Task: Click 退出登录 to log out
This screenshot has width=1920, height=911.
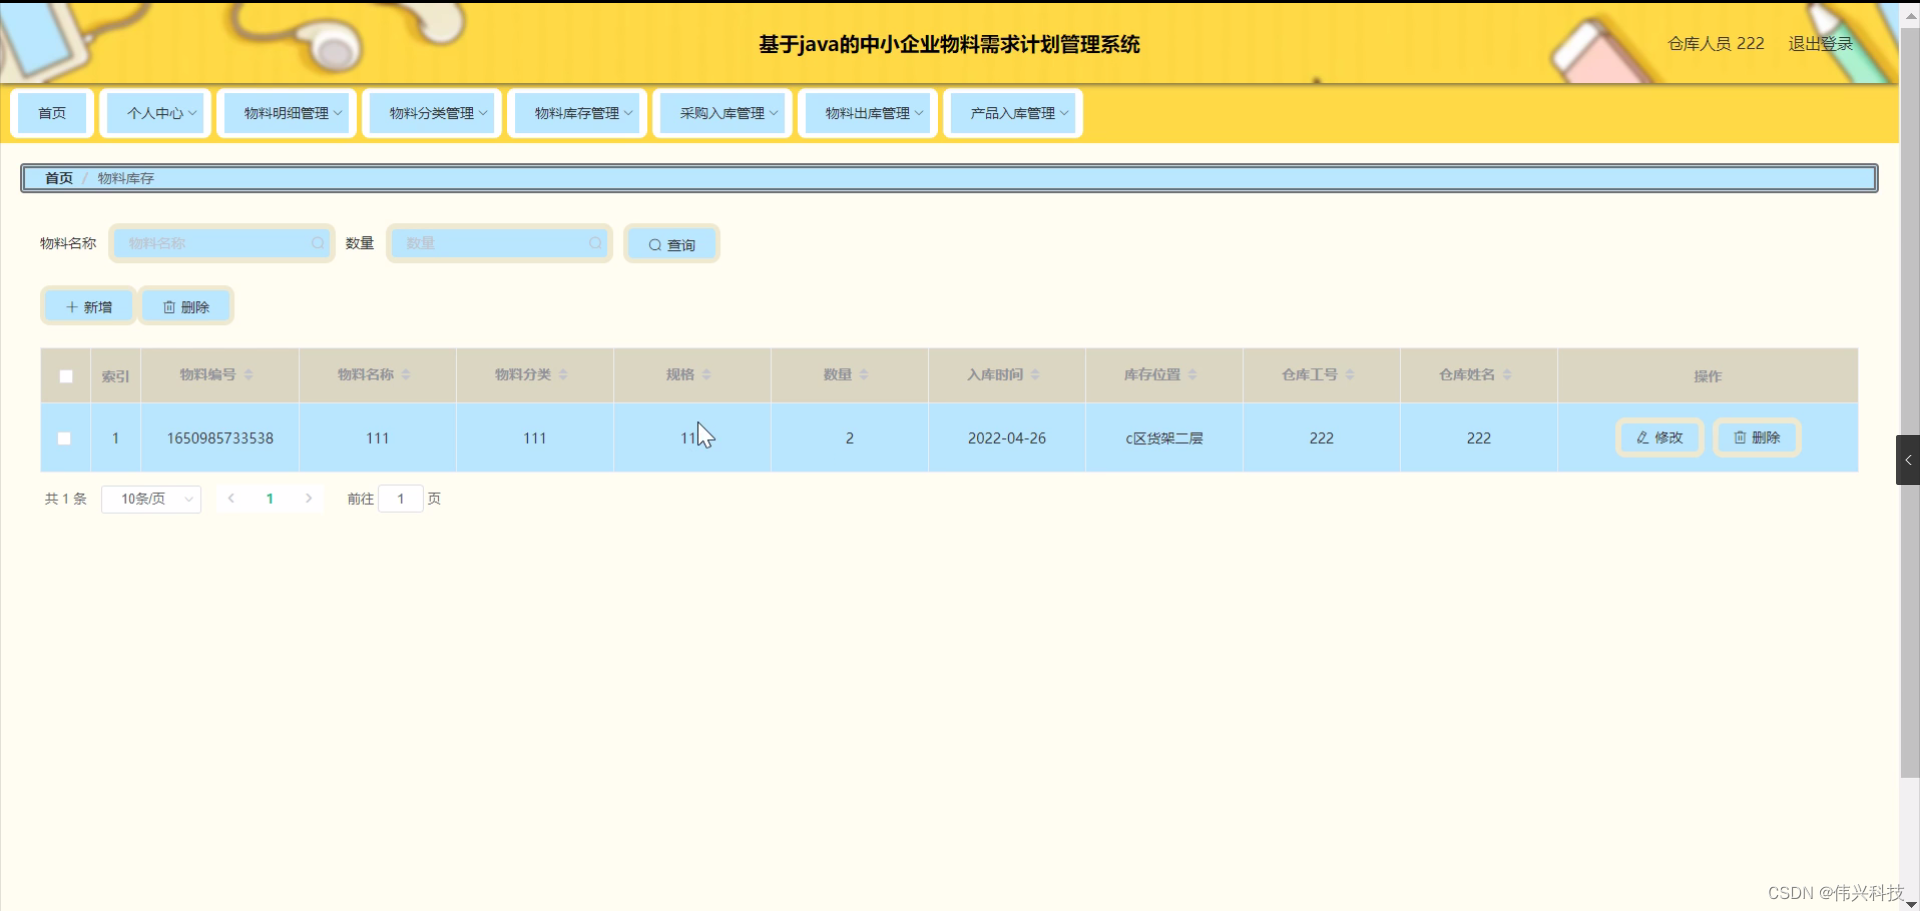Action: pos(1819,43)
